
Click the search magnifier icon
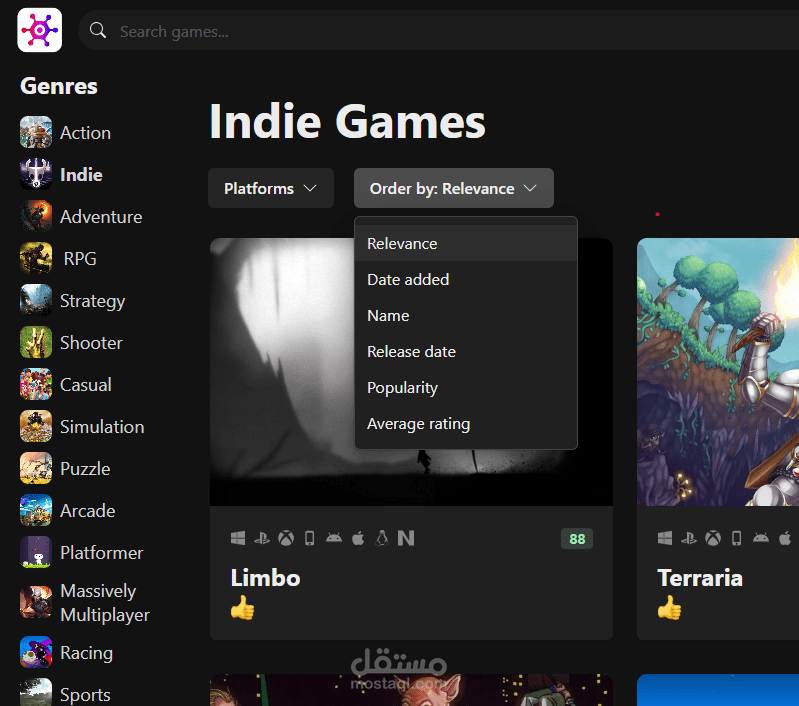98,31
